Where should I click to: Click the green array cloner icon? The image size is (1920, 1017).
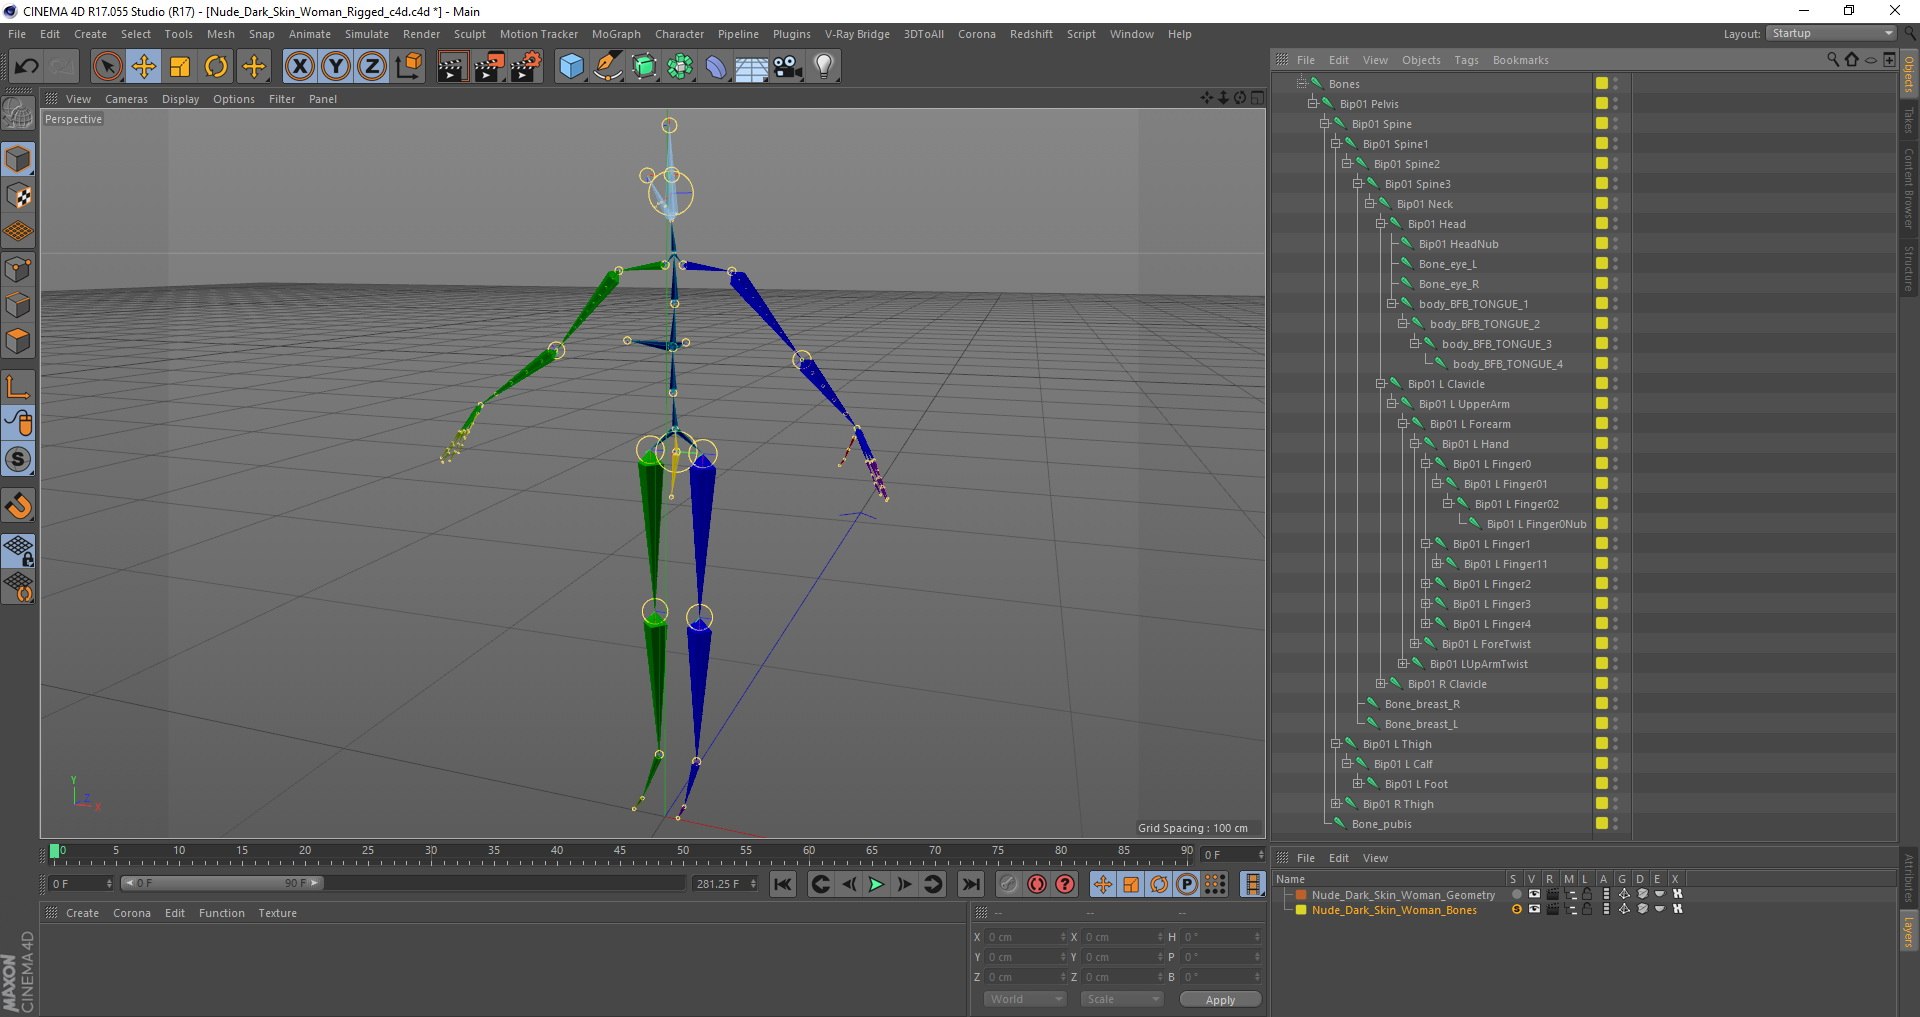[681, 67]
